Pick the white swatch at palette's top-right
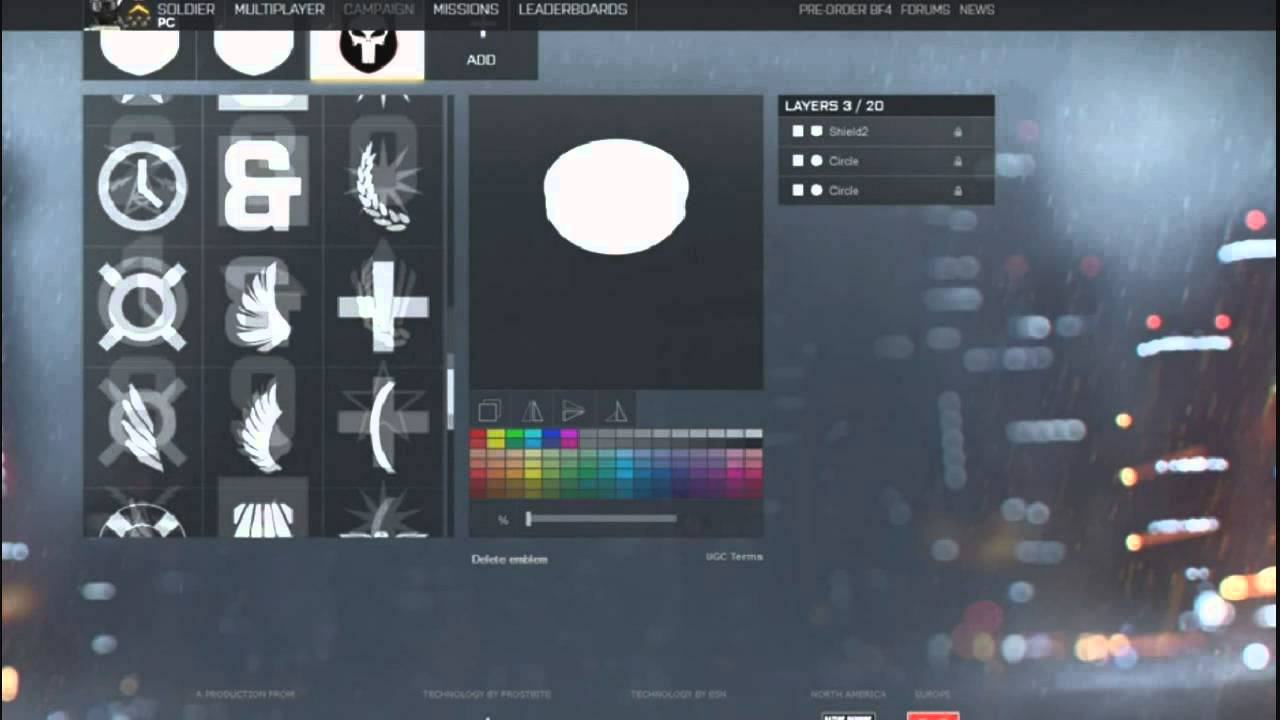The width and height of the screenshot is (1280, 720). (x=754, y=435)
